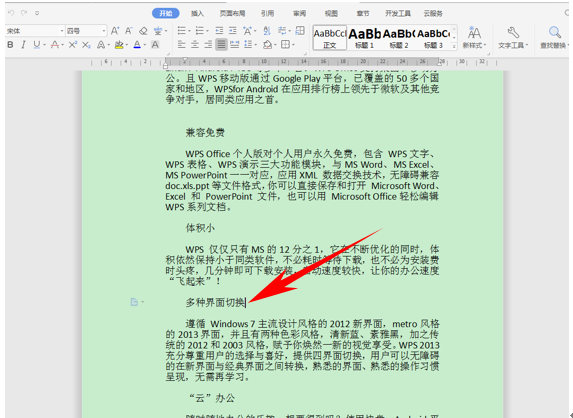Open the 章节 tab
This screenshot has height=418, width=573.
363,14
